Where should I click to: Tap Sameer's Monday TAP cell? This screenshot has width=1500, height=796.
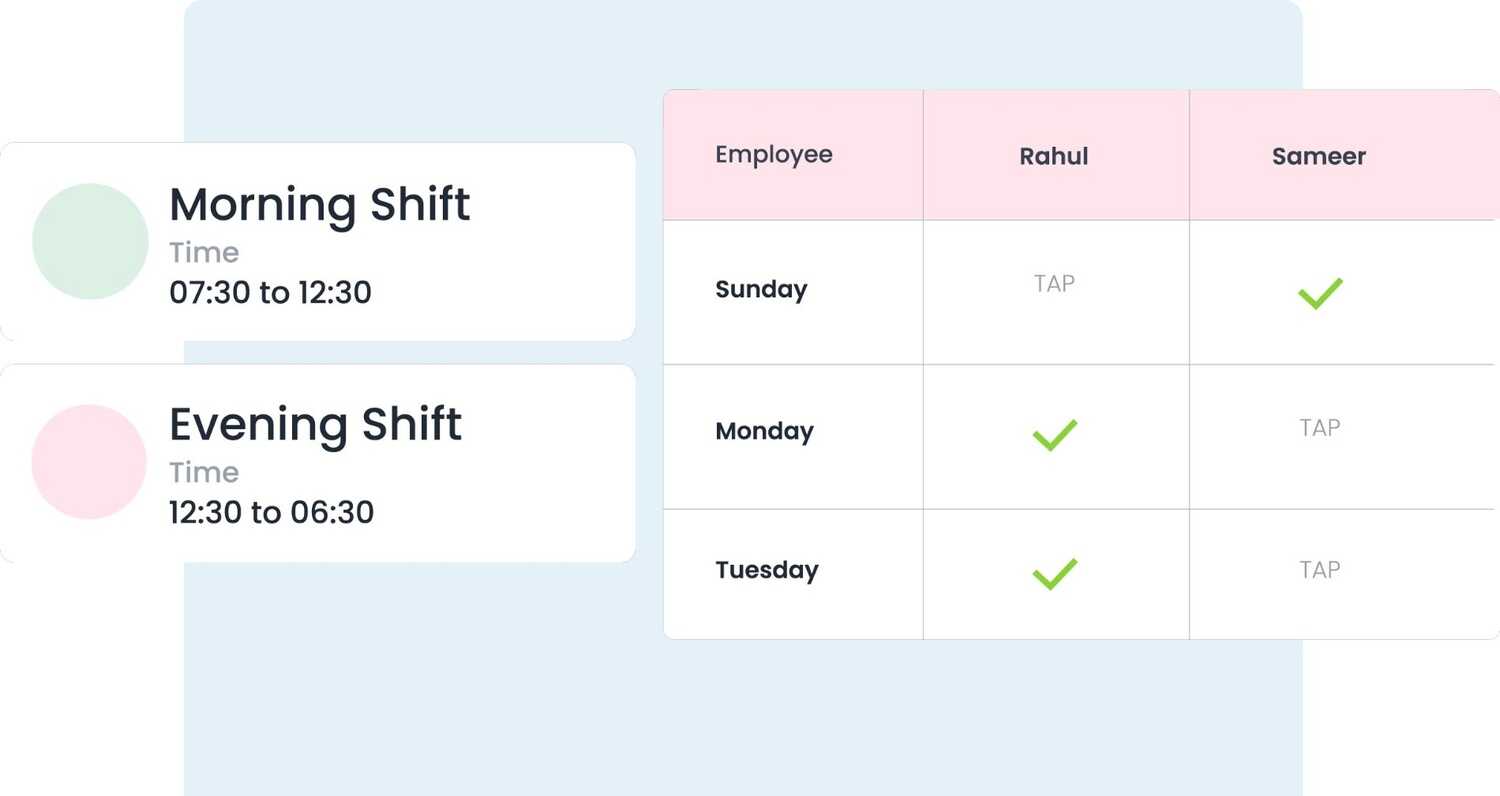pos(1319,428)
